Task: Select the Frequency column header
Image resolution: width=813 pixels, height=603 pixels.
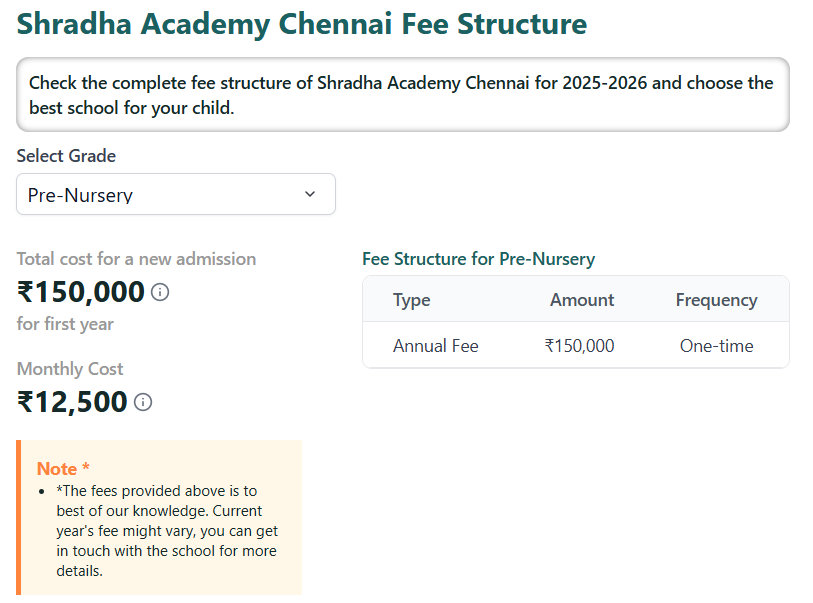Action: pos(716,299)
